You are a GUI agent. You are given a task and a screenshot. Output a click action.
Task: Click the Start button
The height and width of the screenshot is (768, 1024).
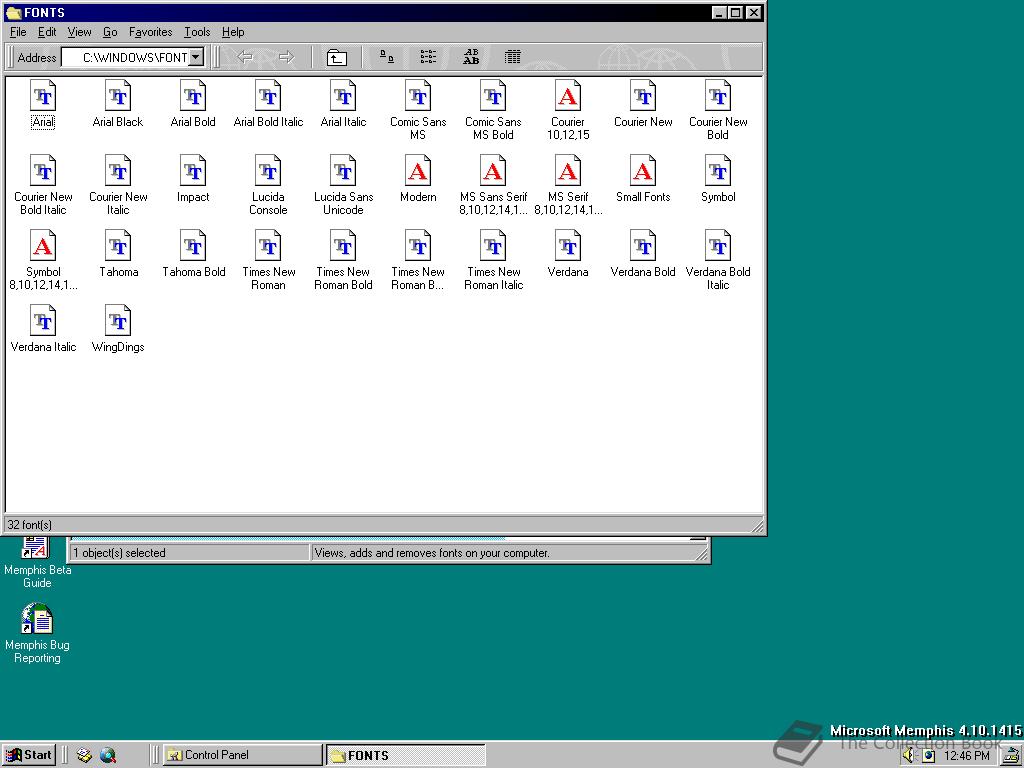point(29,755)
